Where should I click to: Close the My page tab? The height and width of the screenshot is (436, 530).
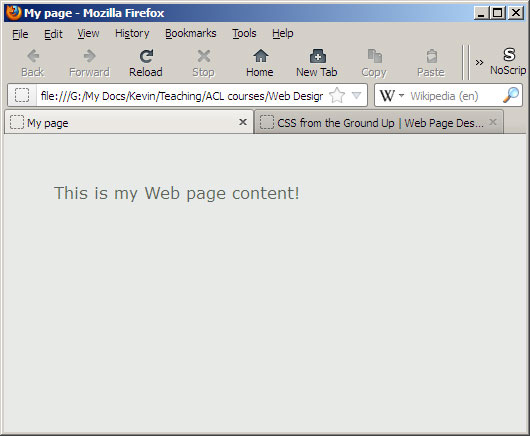coord(243,122)
